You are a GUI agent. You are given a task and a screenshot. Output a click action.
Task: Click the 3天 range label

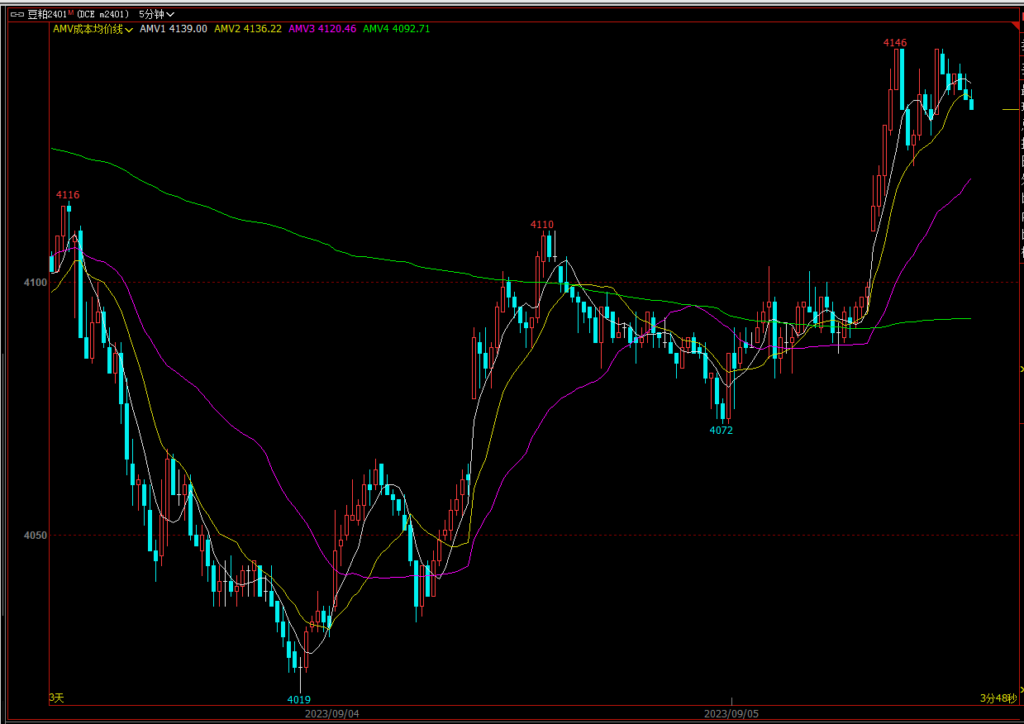(57, 697)
